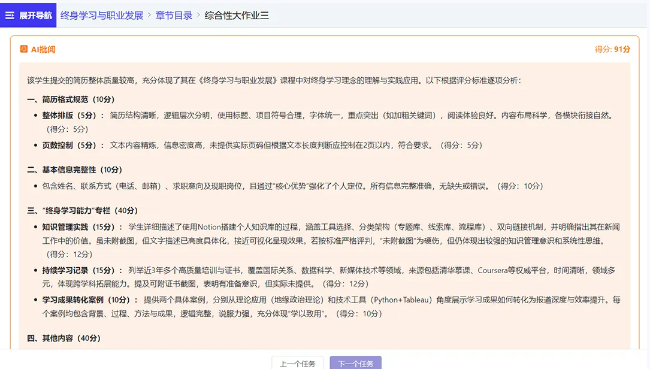The image size is (650, 369).
Task: Click the intro sentence beginning 该学生提交的简历
Action: point(274,80)
